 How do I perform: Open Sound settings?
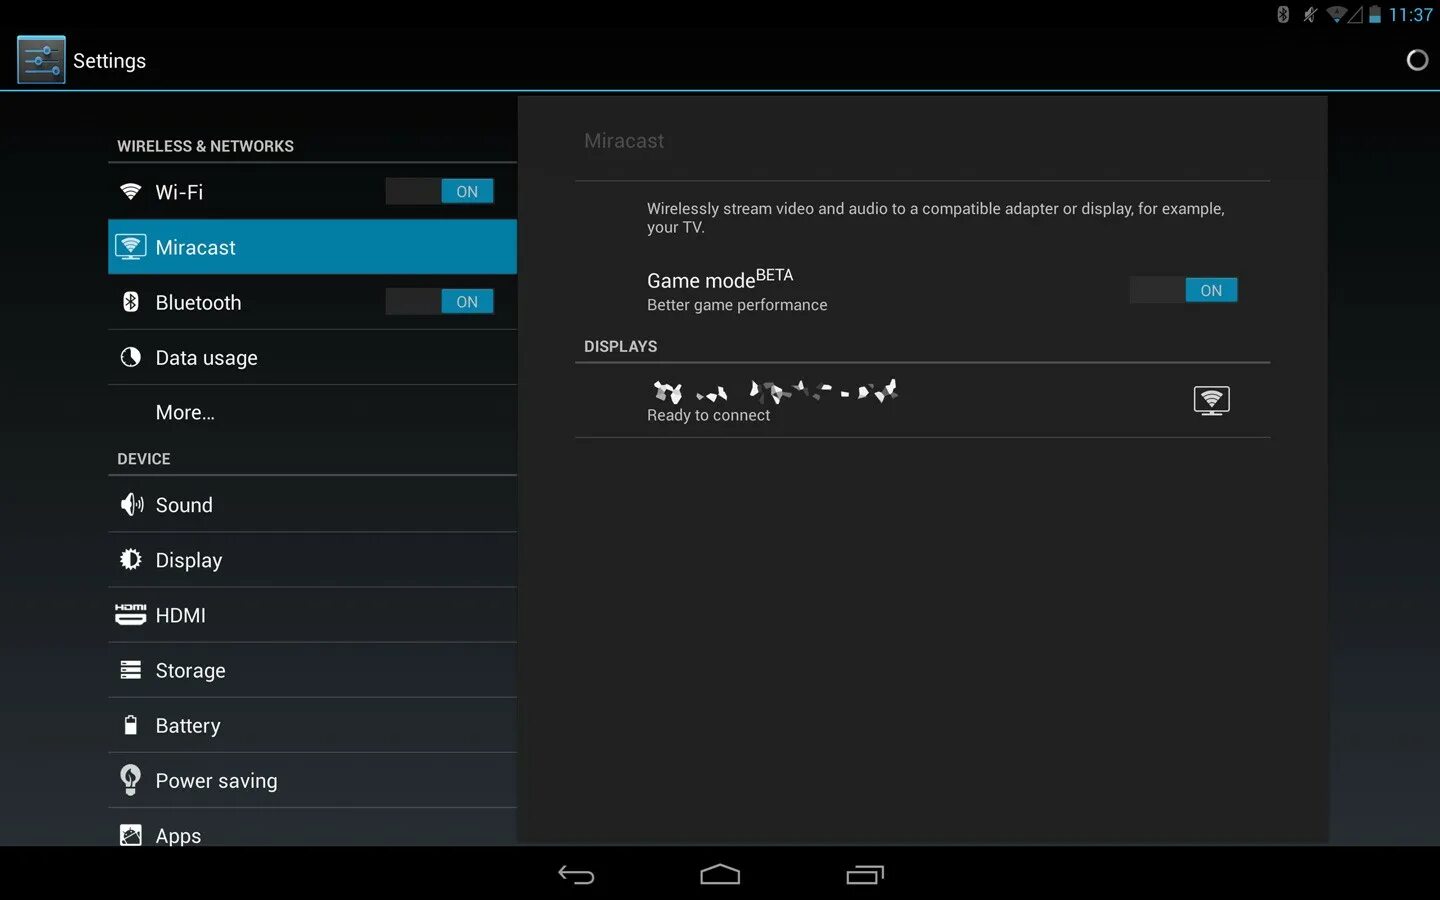pos(312,504)
